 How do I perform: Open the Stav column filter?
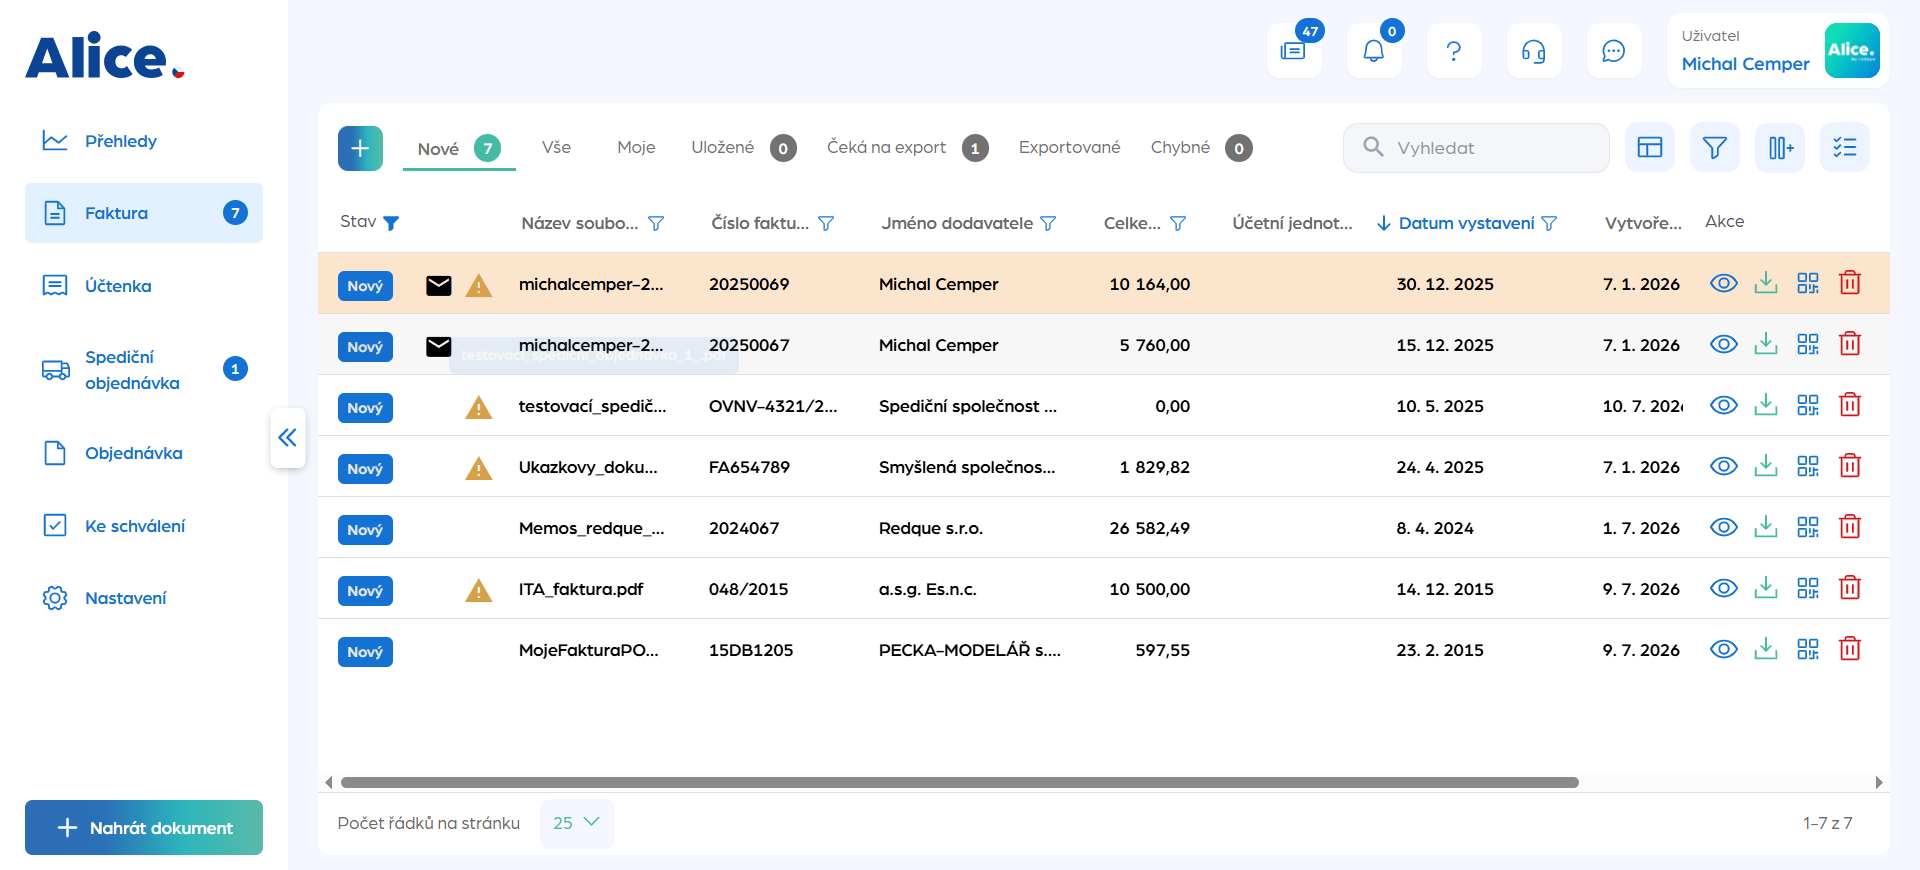[x=391, y=223]
